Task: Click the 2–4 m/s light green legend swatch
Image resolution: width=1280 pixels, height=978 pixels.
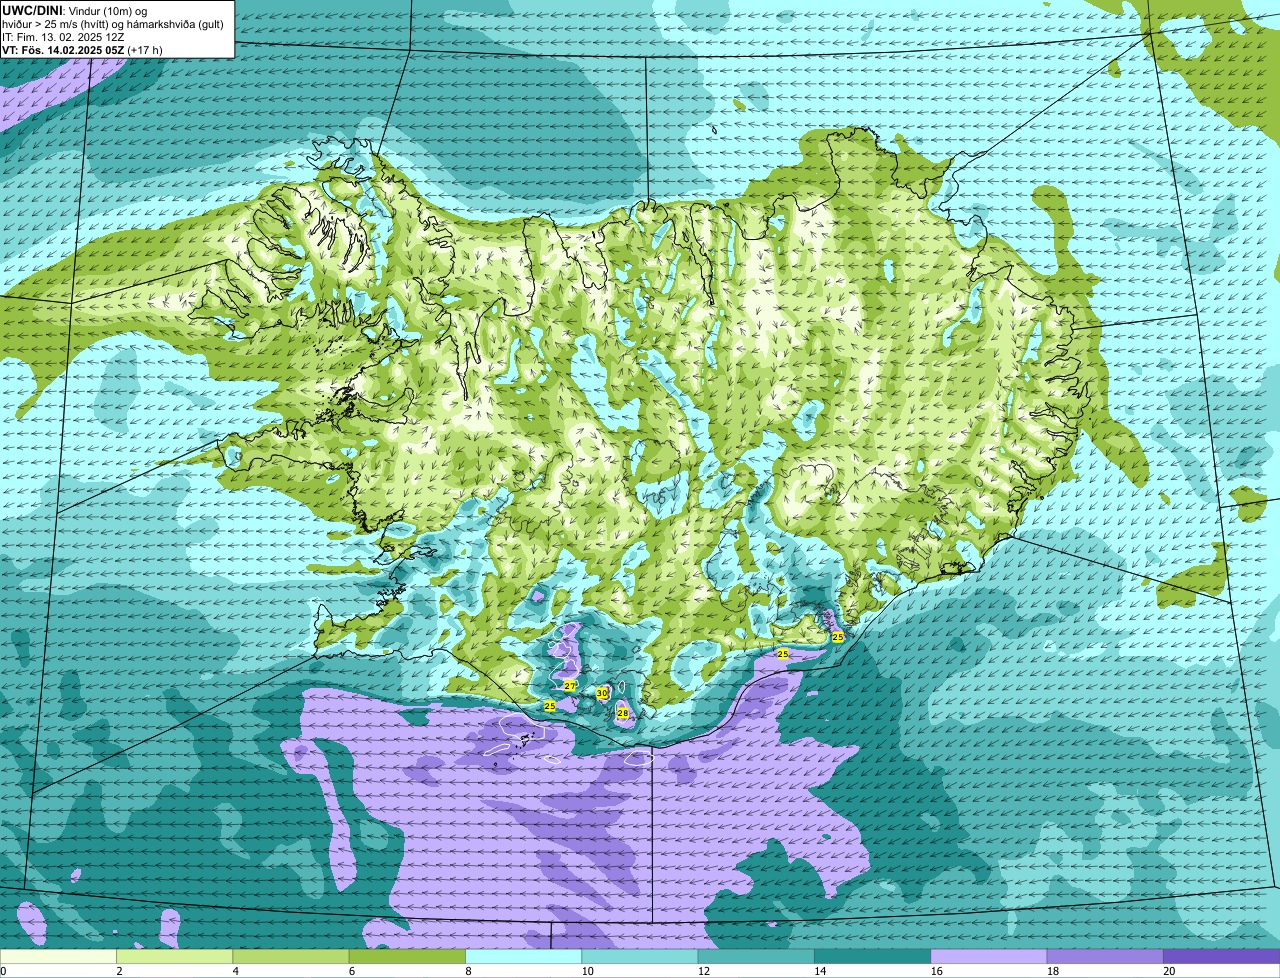Action: click(174, 956)
